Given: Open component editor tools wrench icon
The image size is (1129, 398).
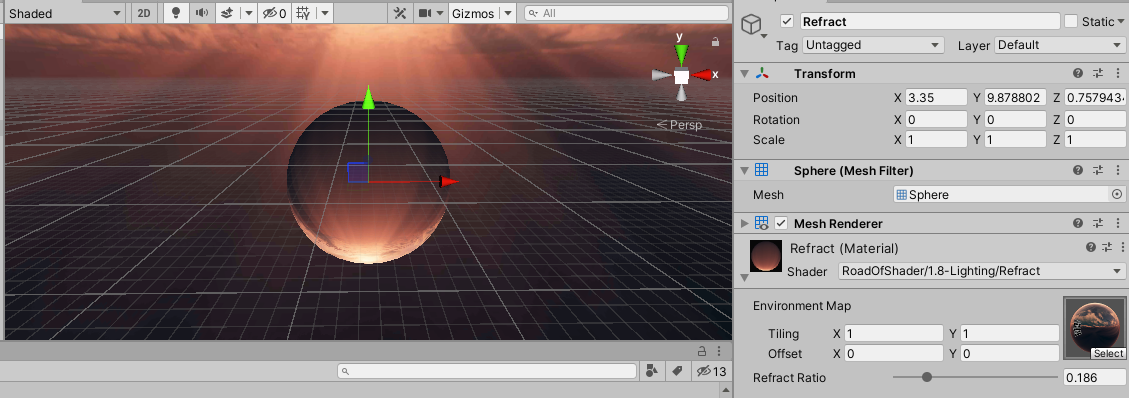Looking at the screenshot, I should coord(400,13).
